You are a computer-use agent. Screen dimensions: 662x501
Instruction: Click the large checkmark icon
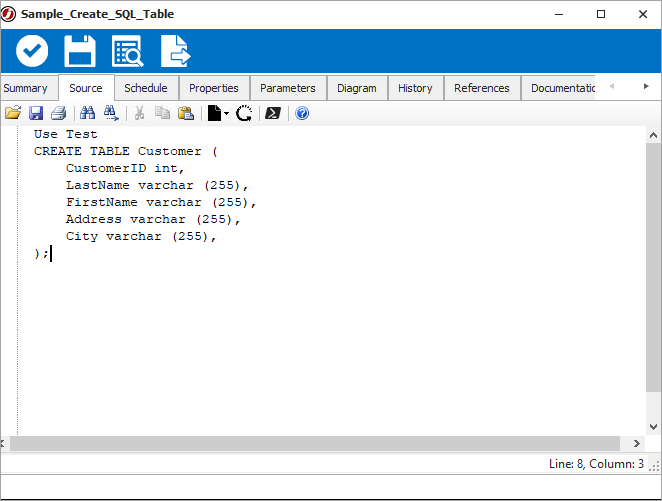pos(32,51)
